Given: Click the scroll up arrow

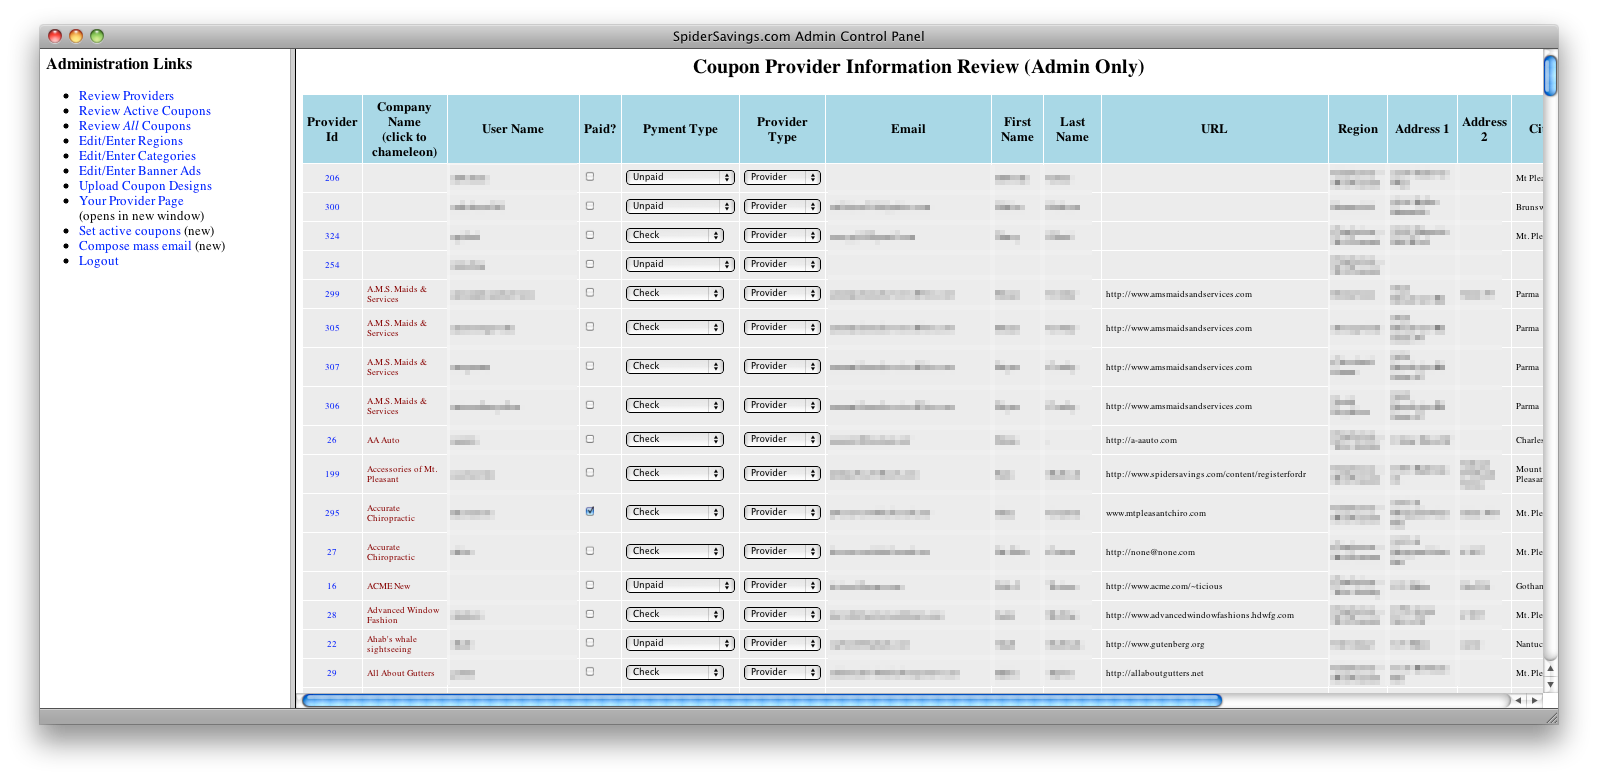Looking at the screenshot, I should click(x=1551, y=669).
